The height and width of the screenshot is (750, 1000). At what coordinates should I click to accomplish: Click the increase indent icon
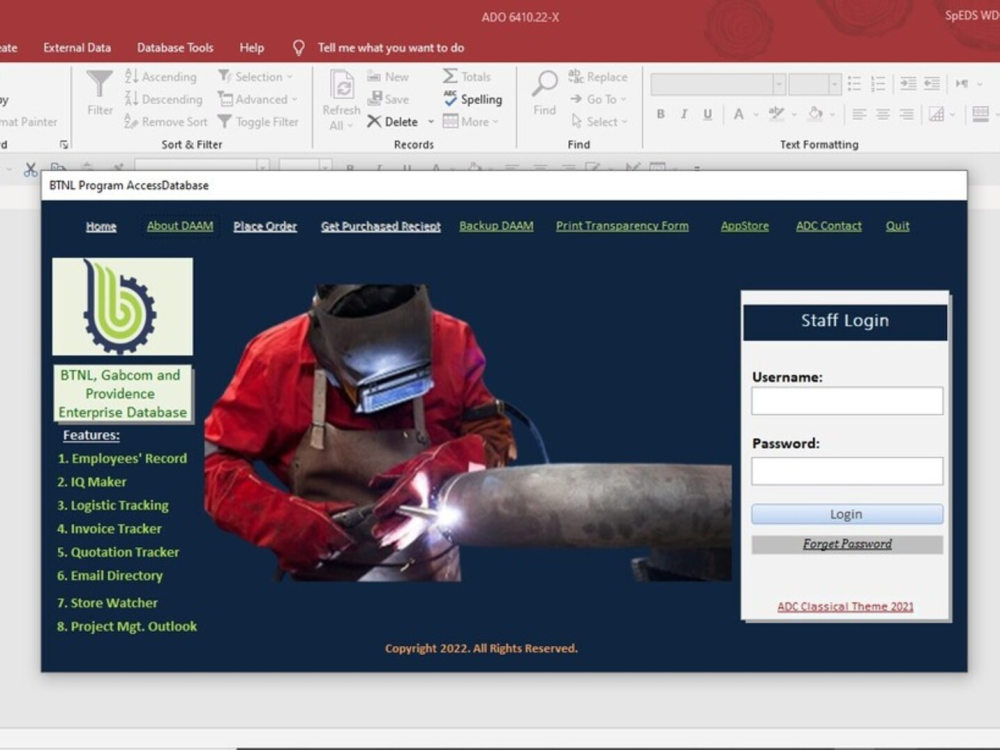pyautogui.click(x=908, y=84)
